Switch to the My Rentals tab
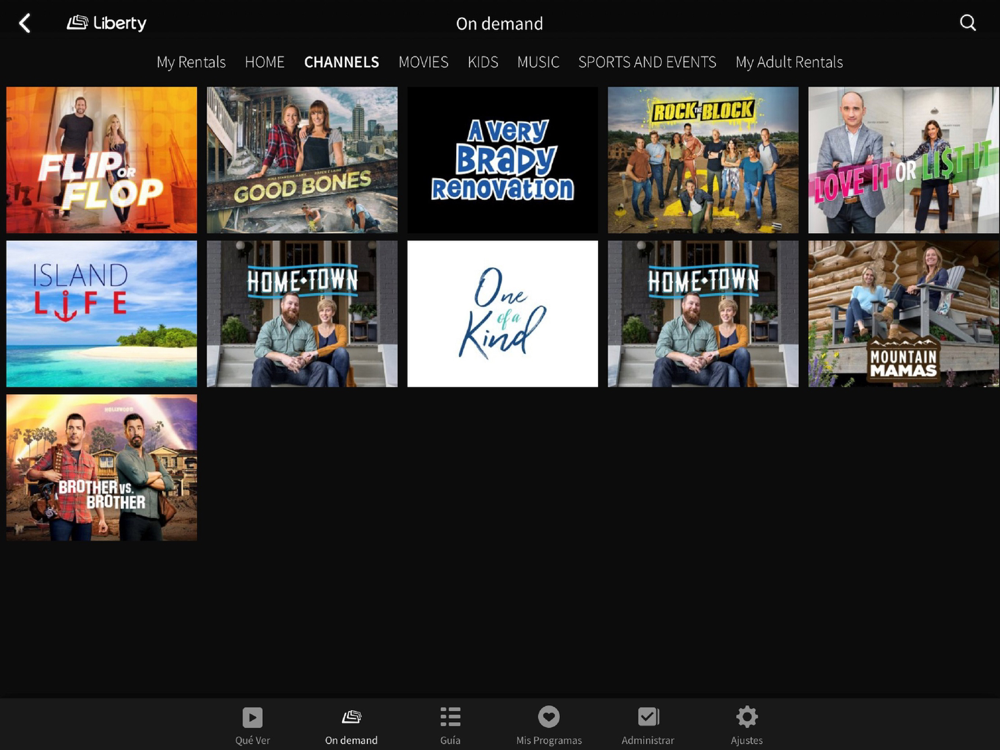 coord(191,62)
